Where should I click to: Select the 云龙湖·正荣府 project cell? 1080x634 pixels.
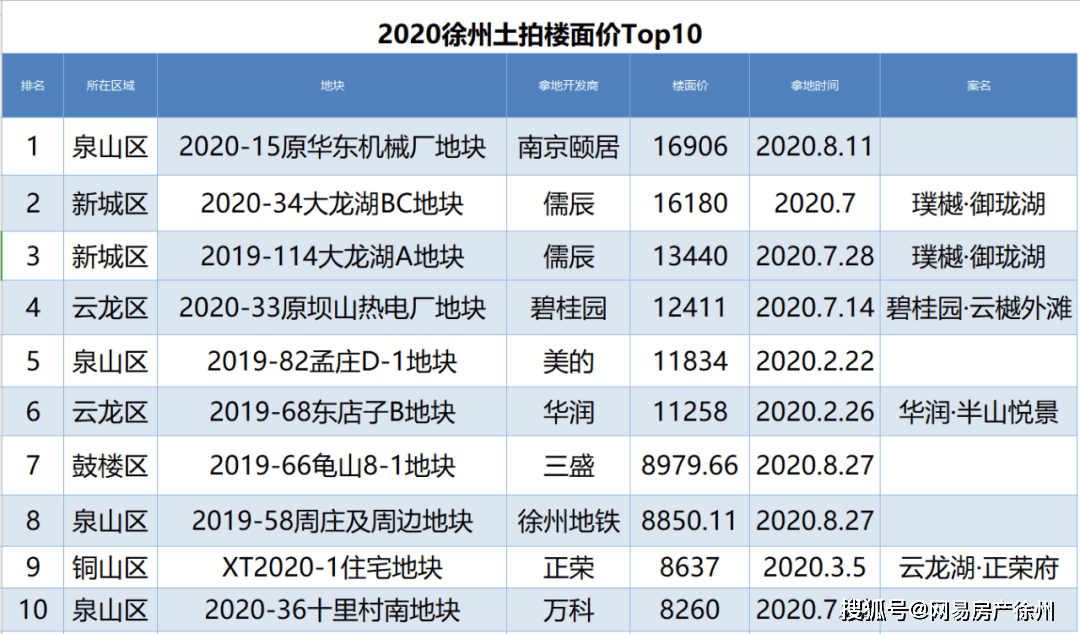point(979,567)
